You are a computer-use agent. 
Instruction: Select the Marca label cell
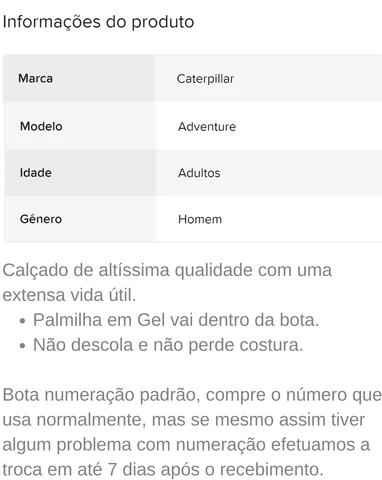79,78
